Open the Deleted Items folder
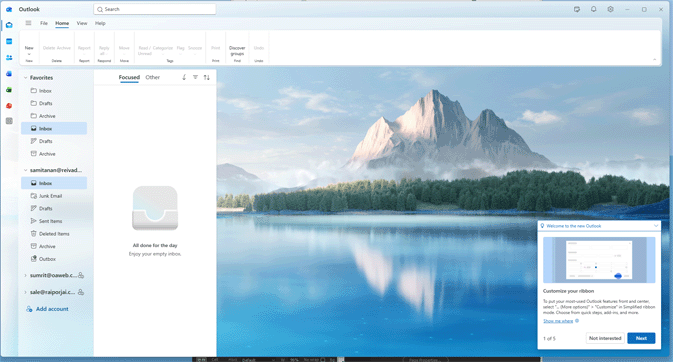Screen dimensions: 673x362 tap(54, 234)
